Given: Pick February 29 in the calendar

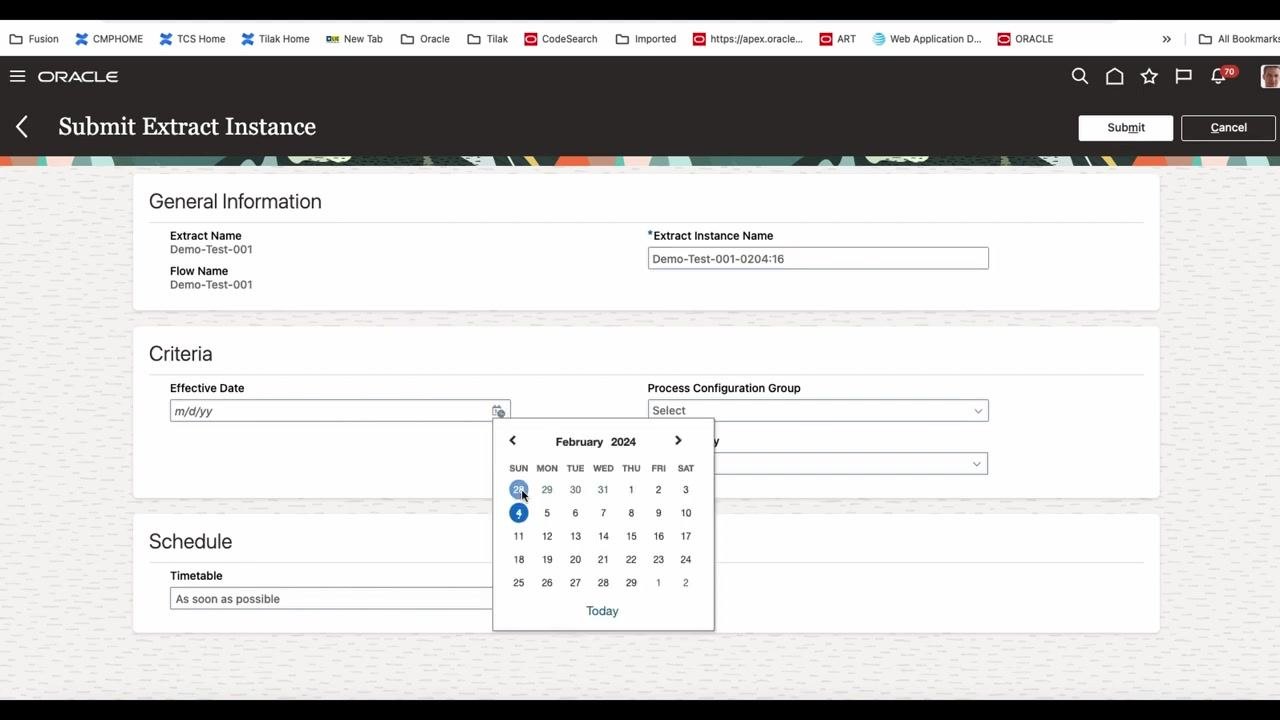Looking at the screenshot, I should pyautogui.click(x=631, y=583).
